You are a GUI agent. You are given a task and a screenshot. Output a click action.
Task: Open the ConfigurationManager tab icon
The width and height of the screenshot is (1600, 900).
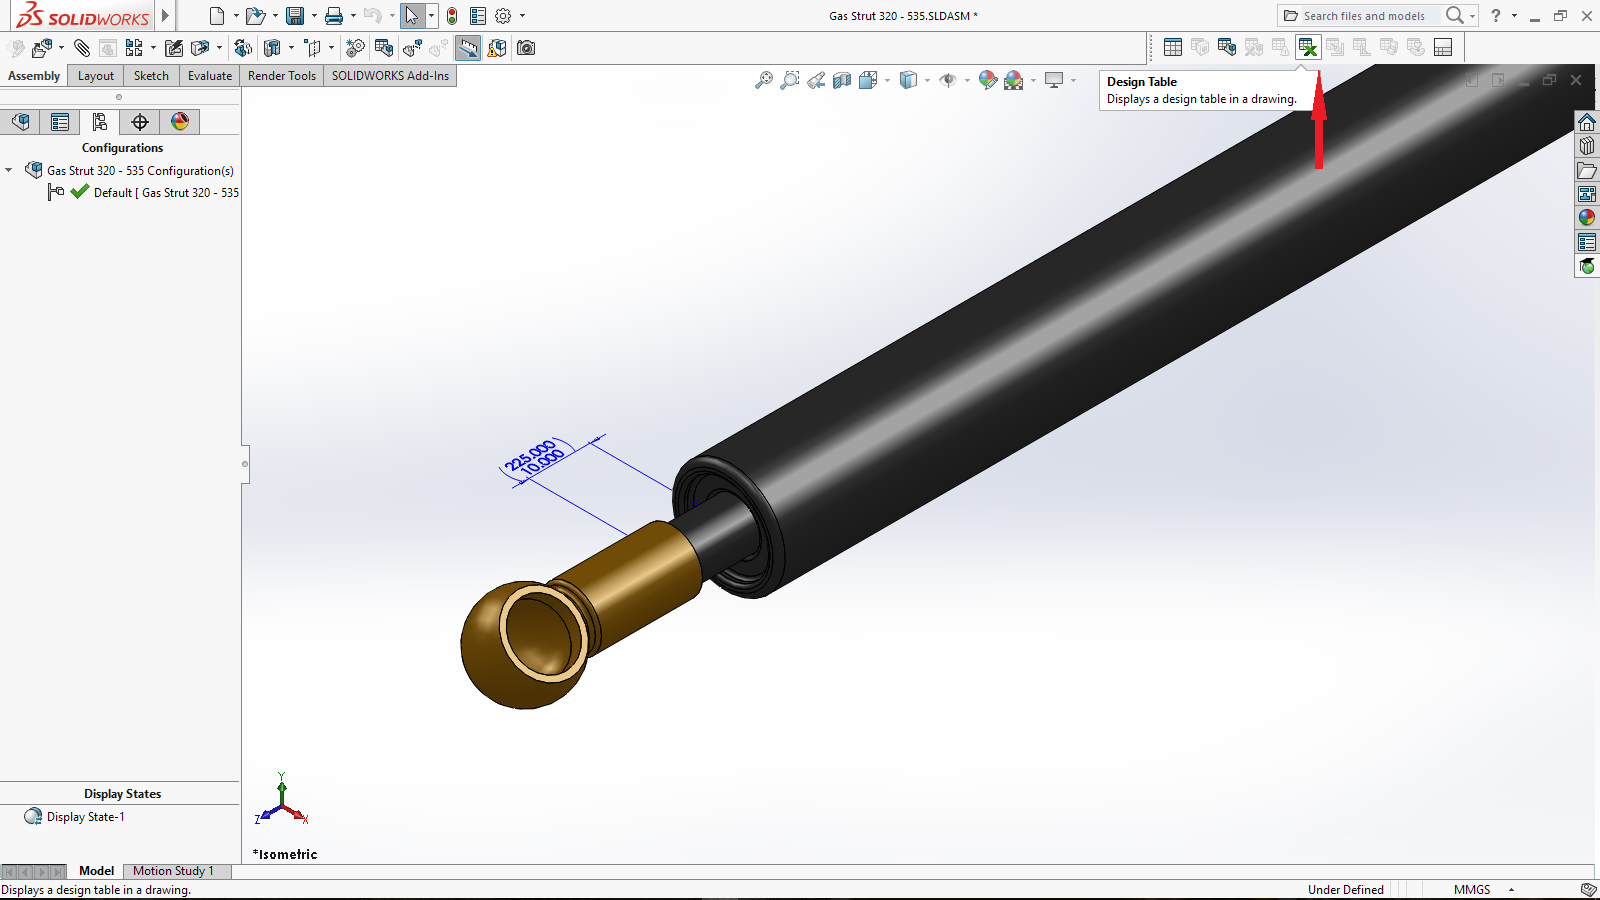click(99, 122)
